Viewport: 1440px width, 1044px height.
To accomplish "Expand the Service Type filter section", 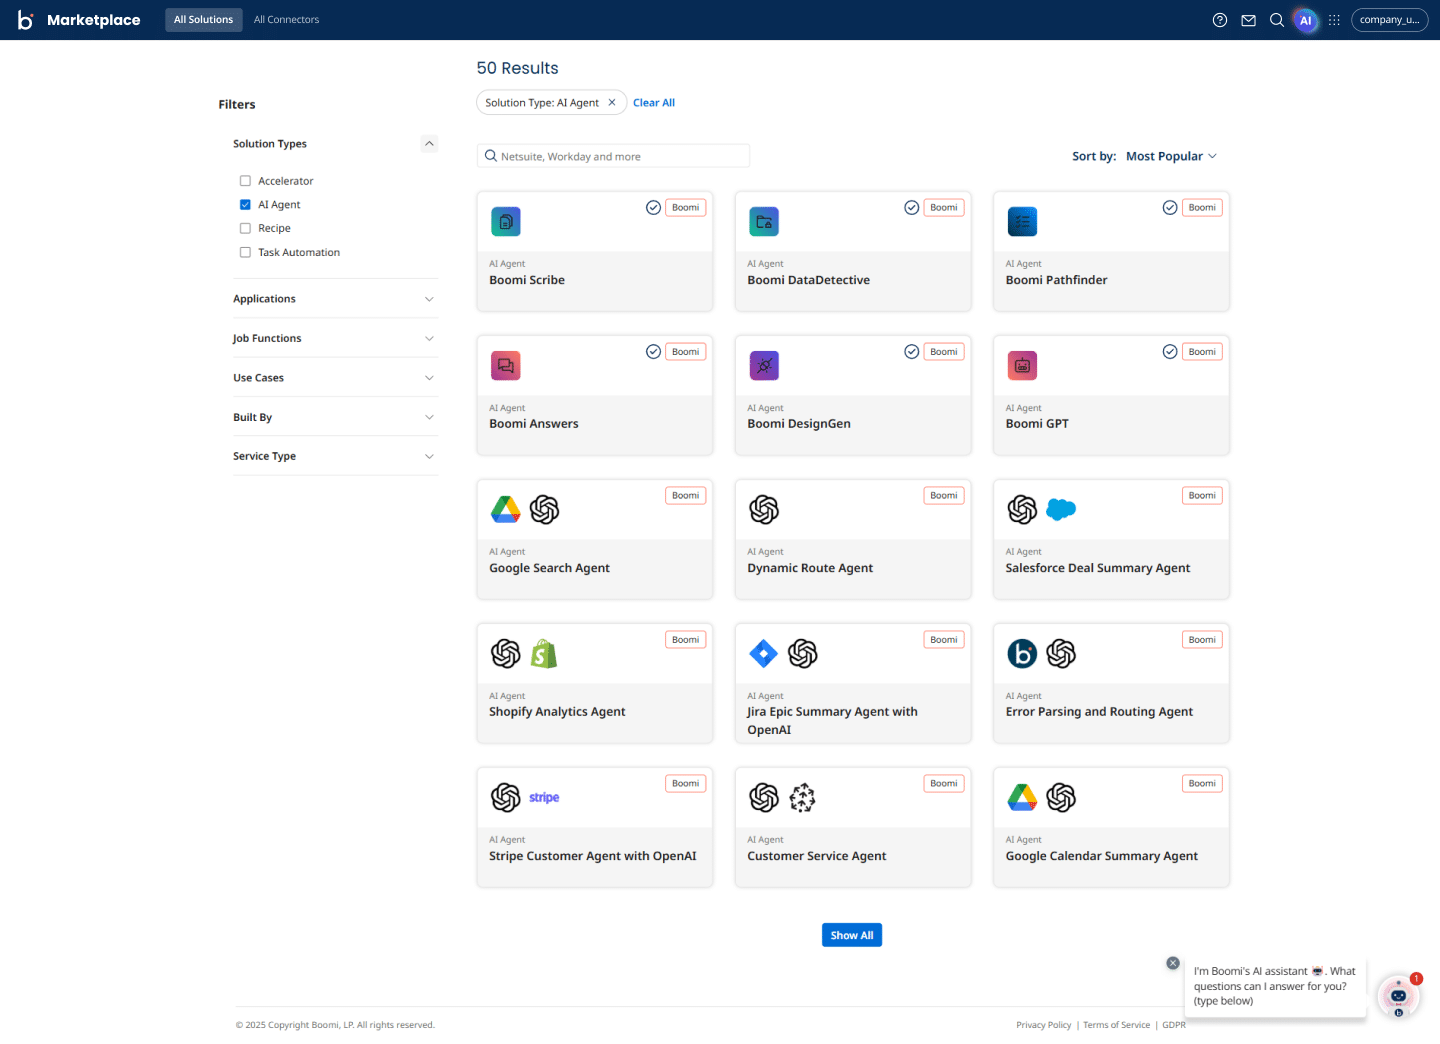I will [335, 457].
